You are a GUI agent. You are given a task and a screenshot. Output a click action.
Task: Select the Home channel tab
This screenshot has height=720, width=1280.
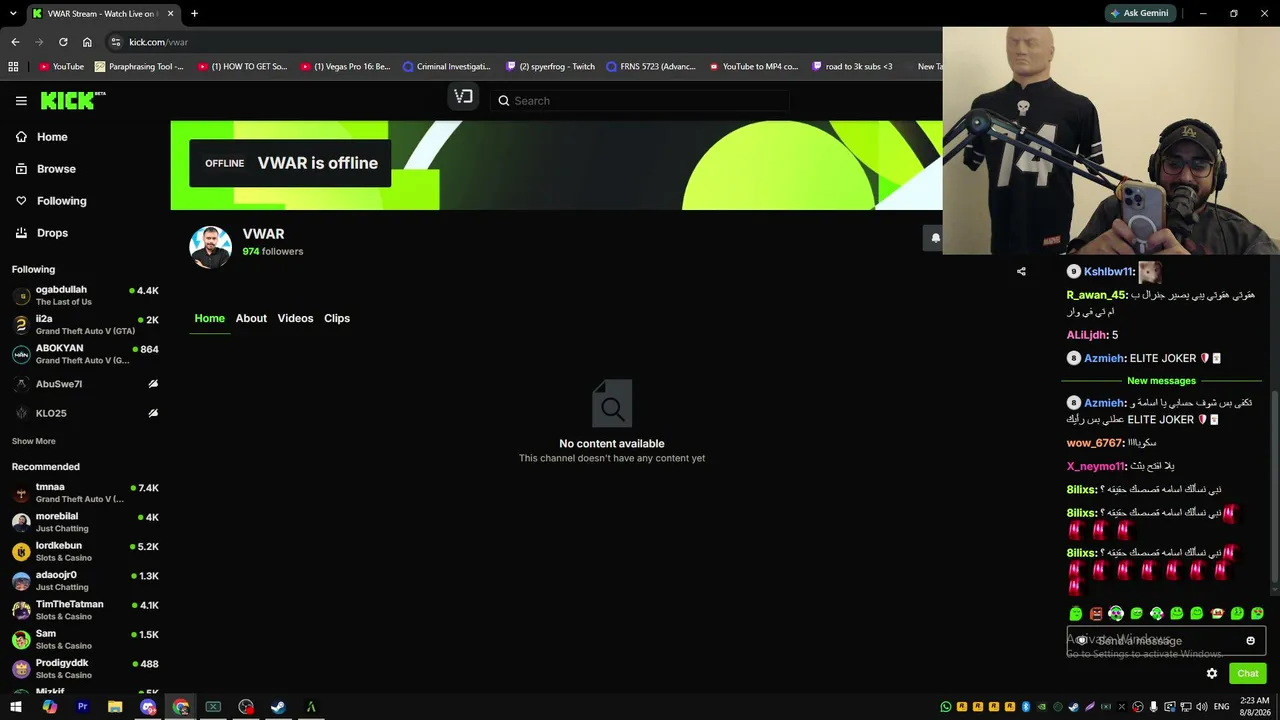(x=210, y=318)
